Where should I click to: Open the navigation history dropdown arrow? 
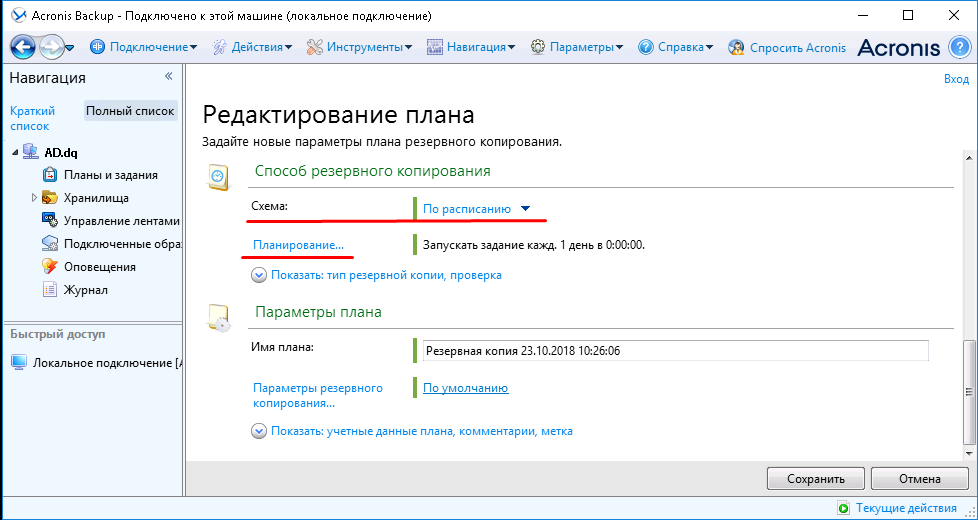[70, 48]
